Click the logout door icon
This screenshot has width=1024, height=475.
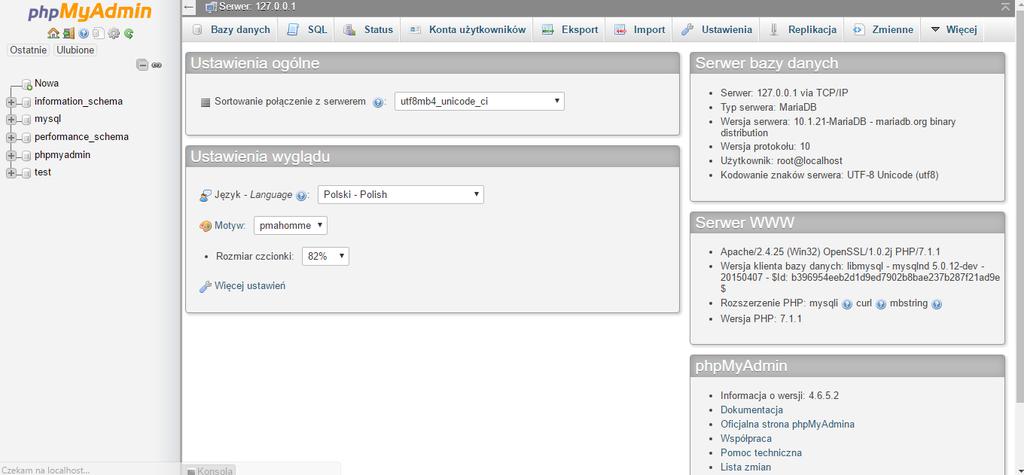[x=69, y=33]
